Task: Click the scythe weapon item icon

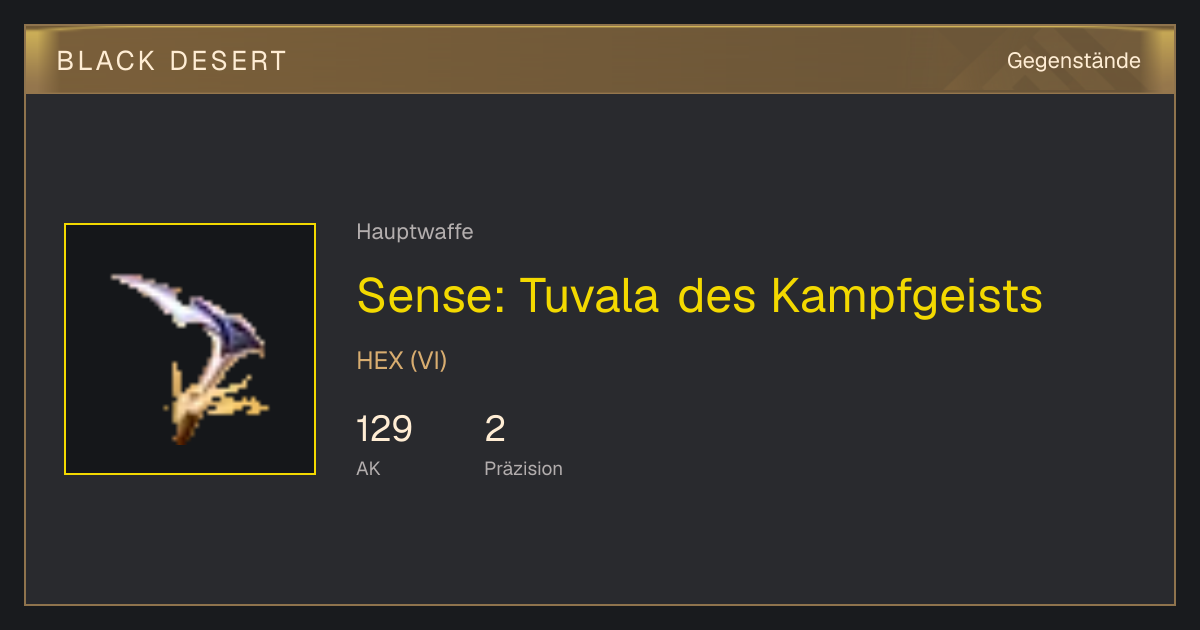Action: pos(190,358)
